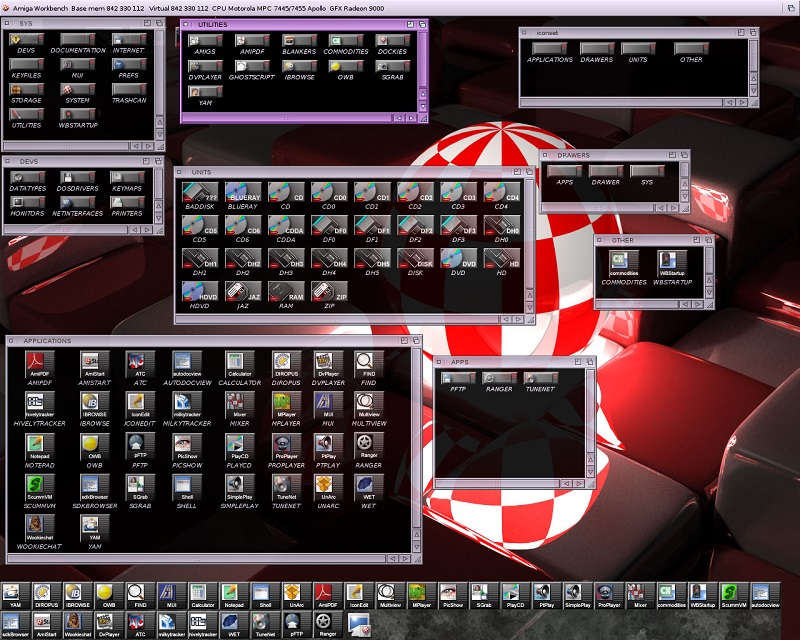Screen dimensions: 800x640
Task: Open the DVD unit icon in Units
Action: pyautogui.click(x=459, y=259)
